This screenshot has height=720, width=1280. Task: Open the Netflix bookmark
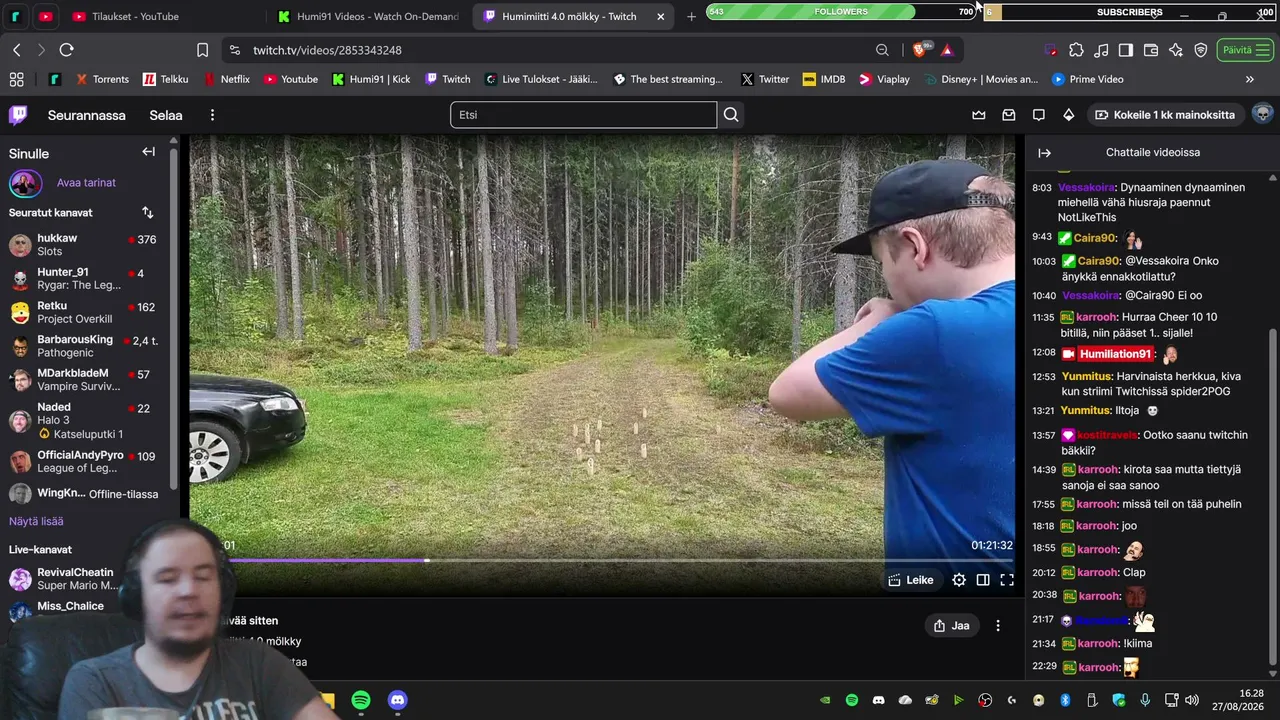pos(227,79)
